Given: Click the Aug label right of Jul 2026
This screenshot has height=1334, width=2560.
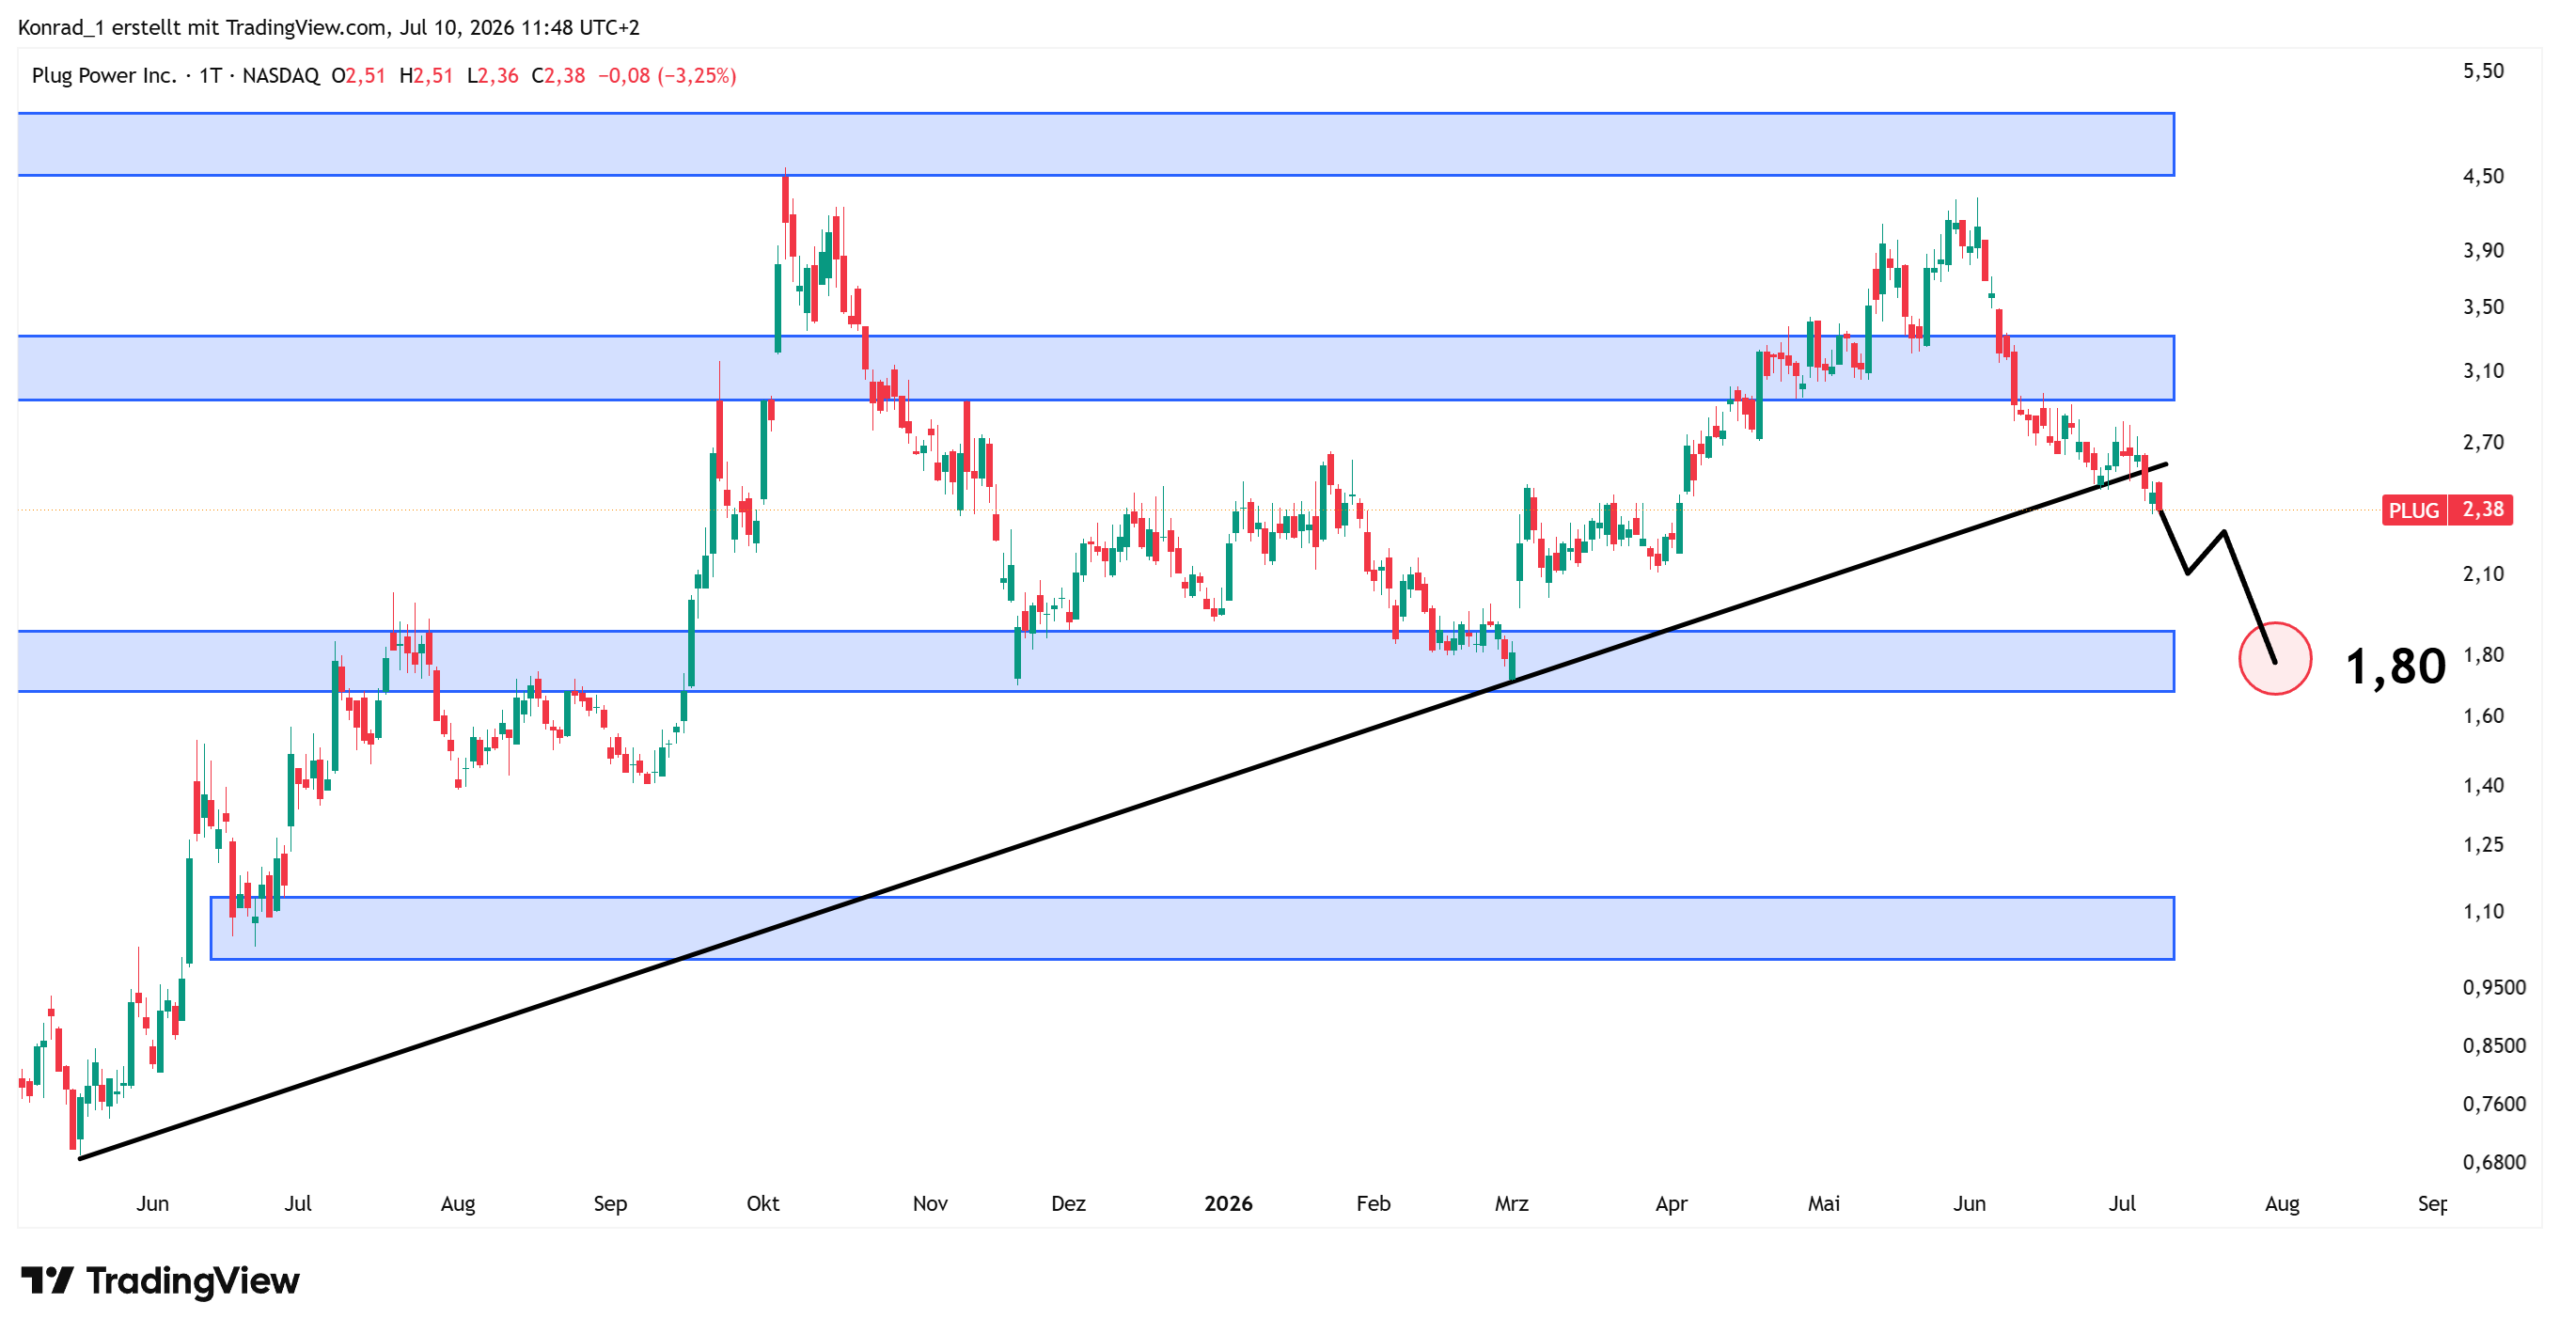Looking at the screenshot, I should coord(2282,1203).
